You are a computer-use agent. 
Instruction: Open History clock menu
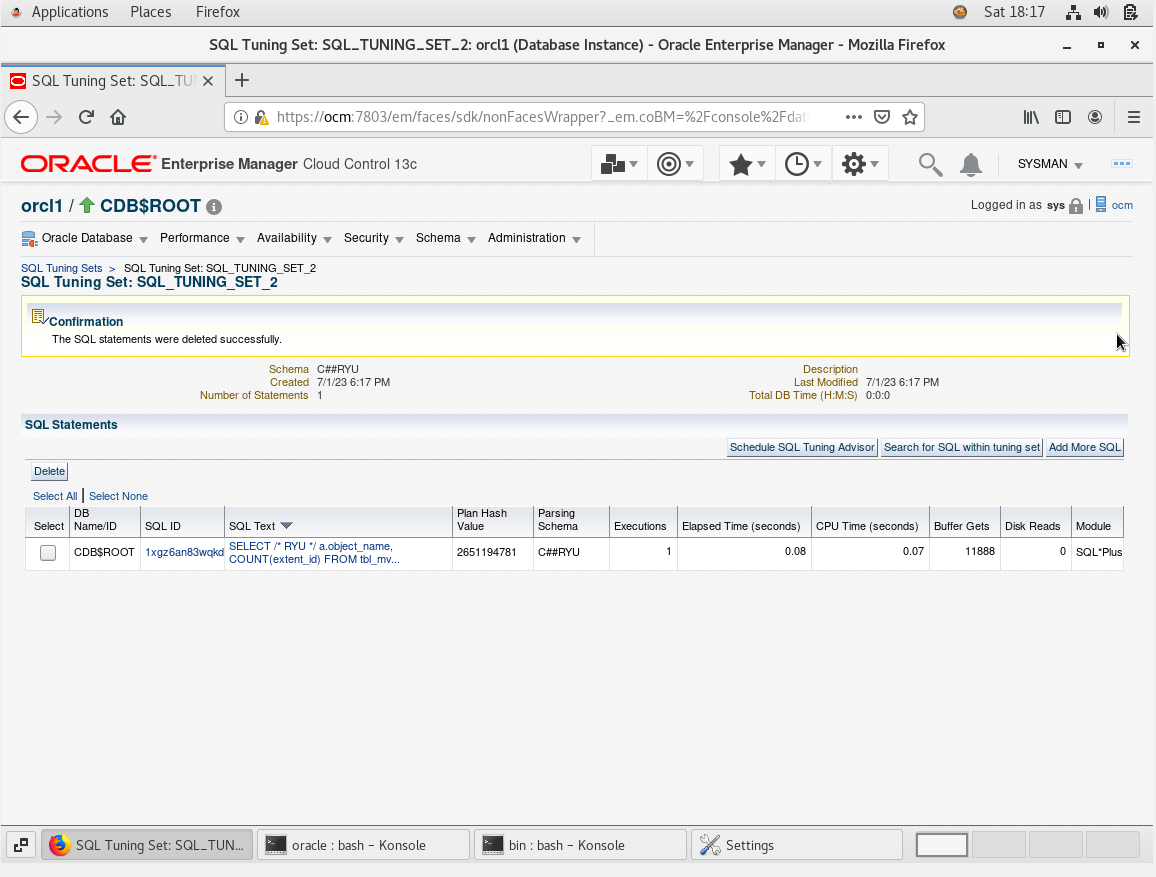803,164
